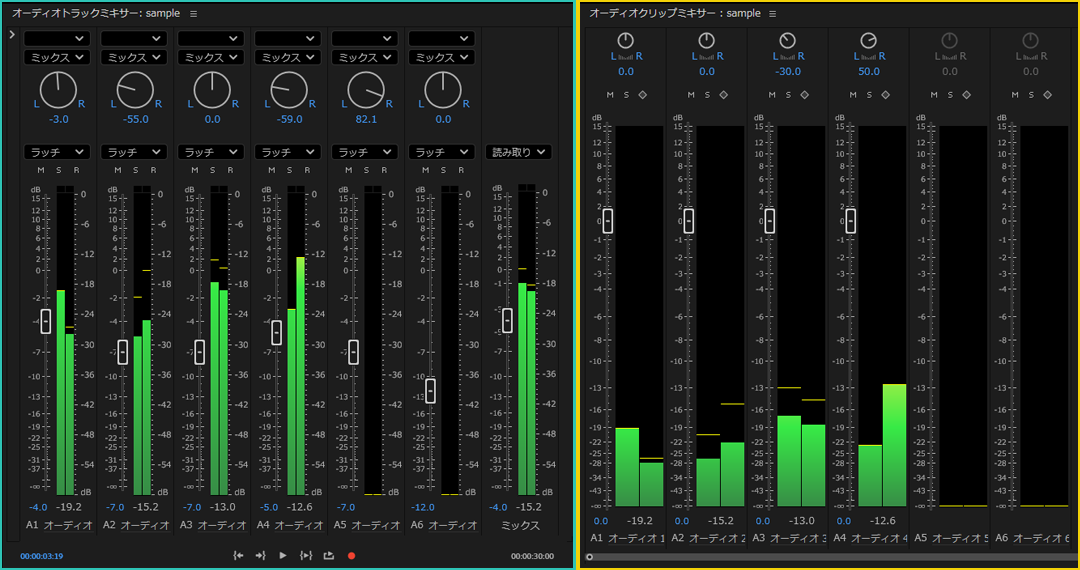Screen dimensions: 1080x570
Task: Click the pan knob for track A5
Action: point(365,91)
